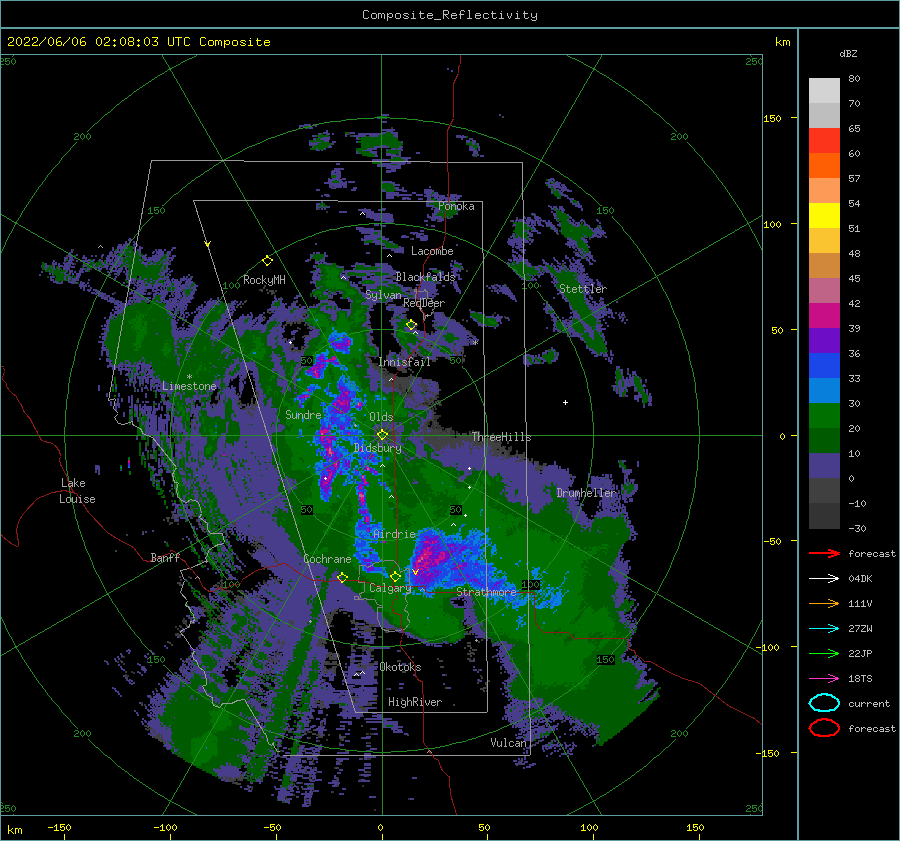Click the Lake Louise label
The height and width of the screenshot is (841, 900).
pyautogui.click(x=77, y=491)
